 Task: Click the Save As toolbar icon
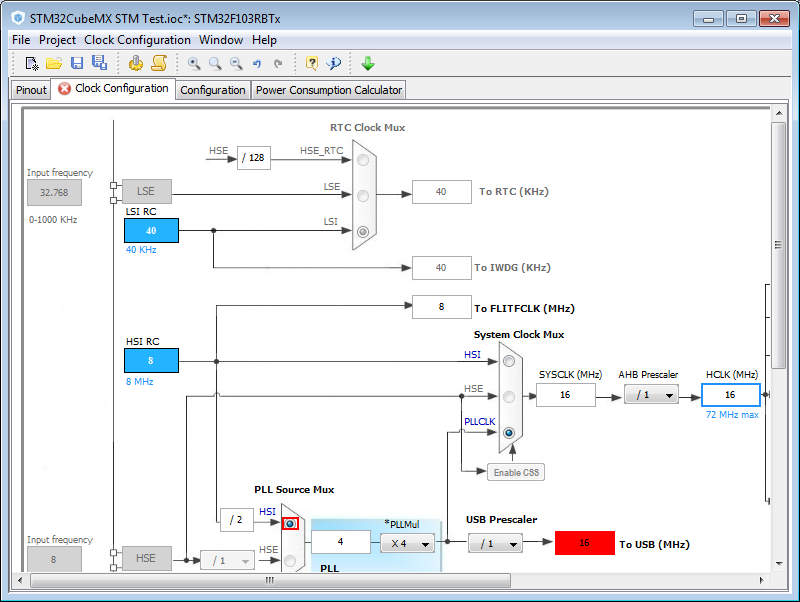(x=99, y=63)
